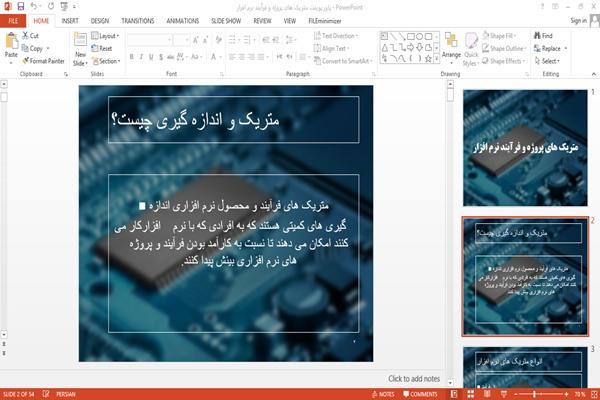Screen dimensions: 600x400
Task: Click Convert to SmartArt
Action: pos(342,61)
